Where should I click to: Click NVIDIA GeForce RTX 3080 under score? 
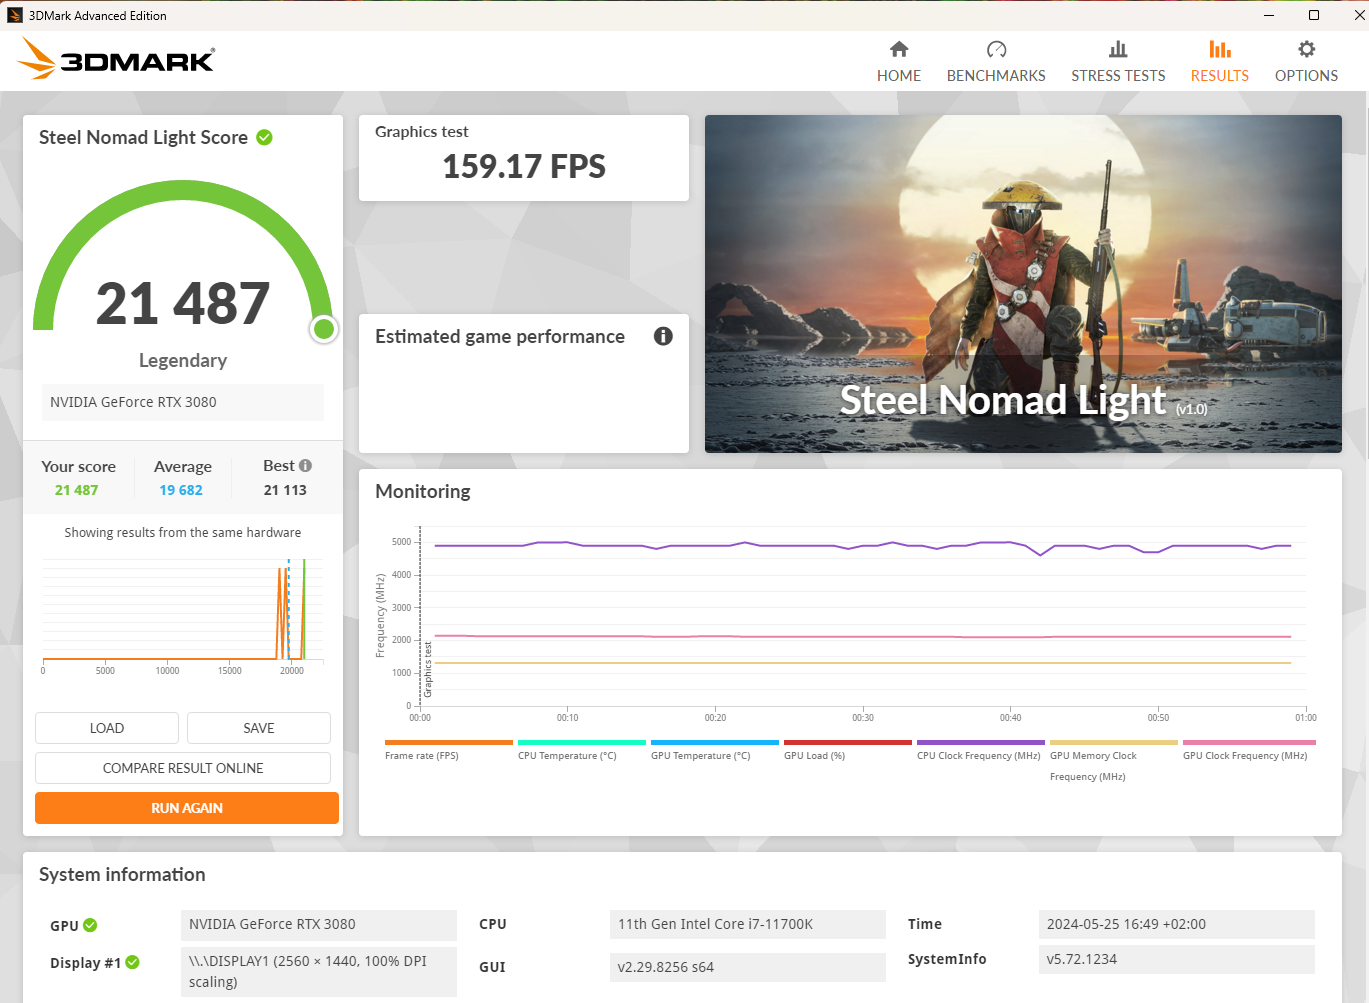click(182, 402)
